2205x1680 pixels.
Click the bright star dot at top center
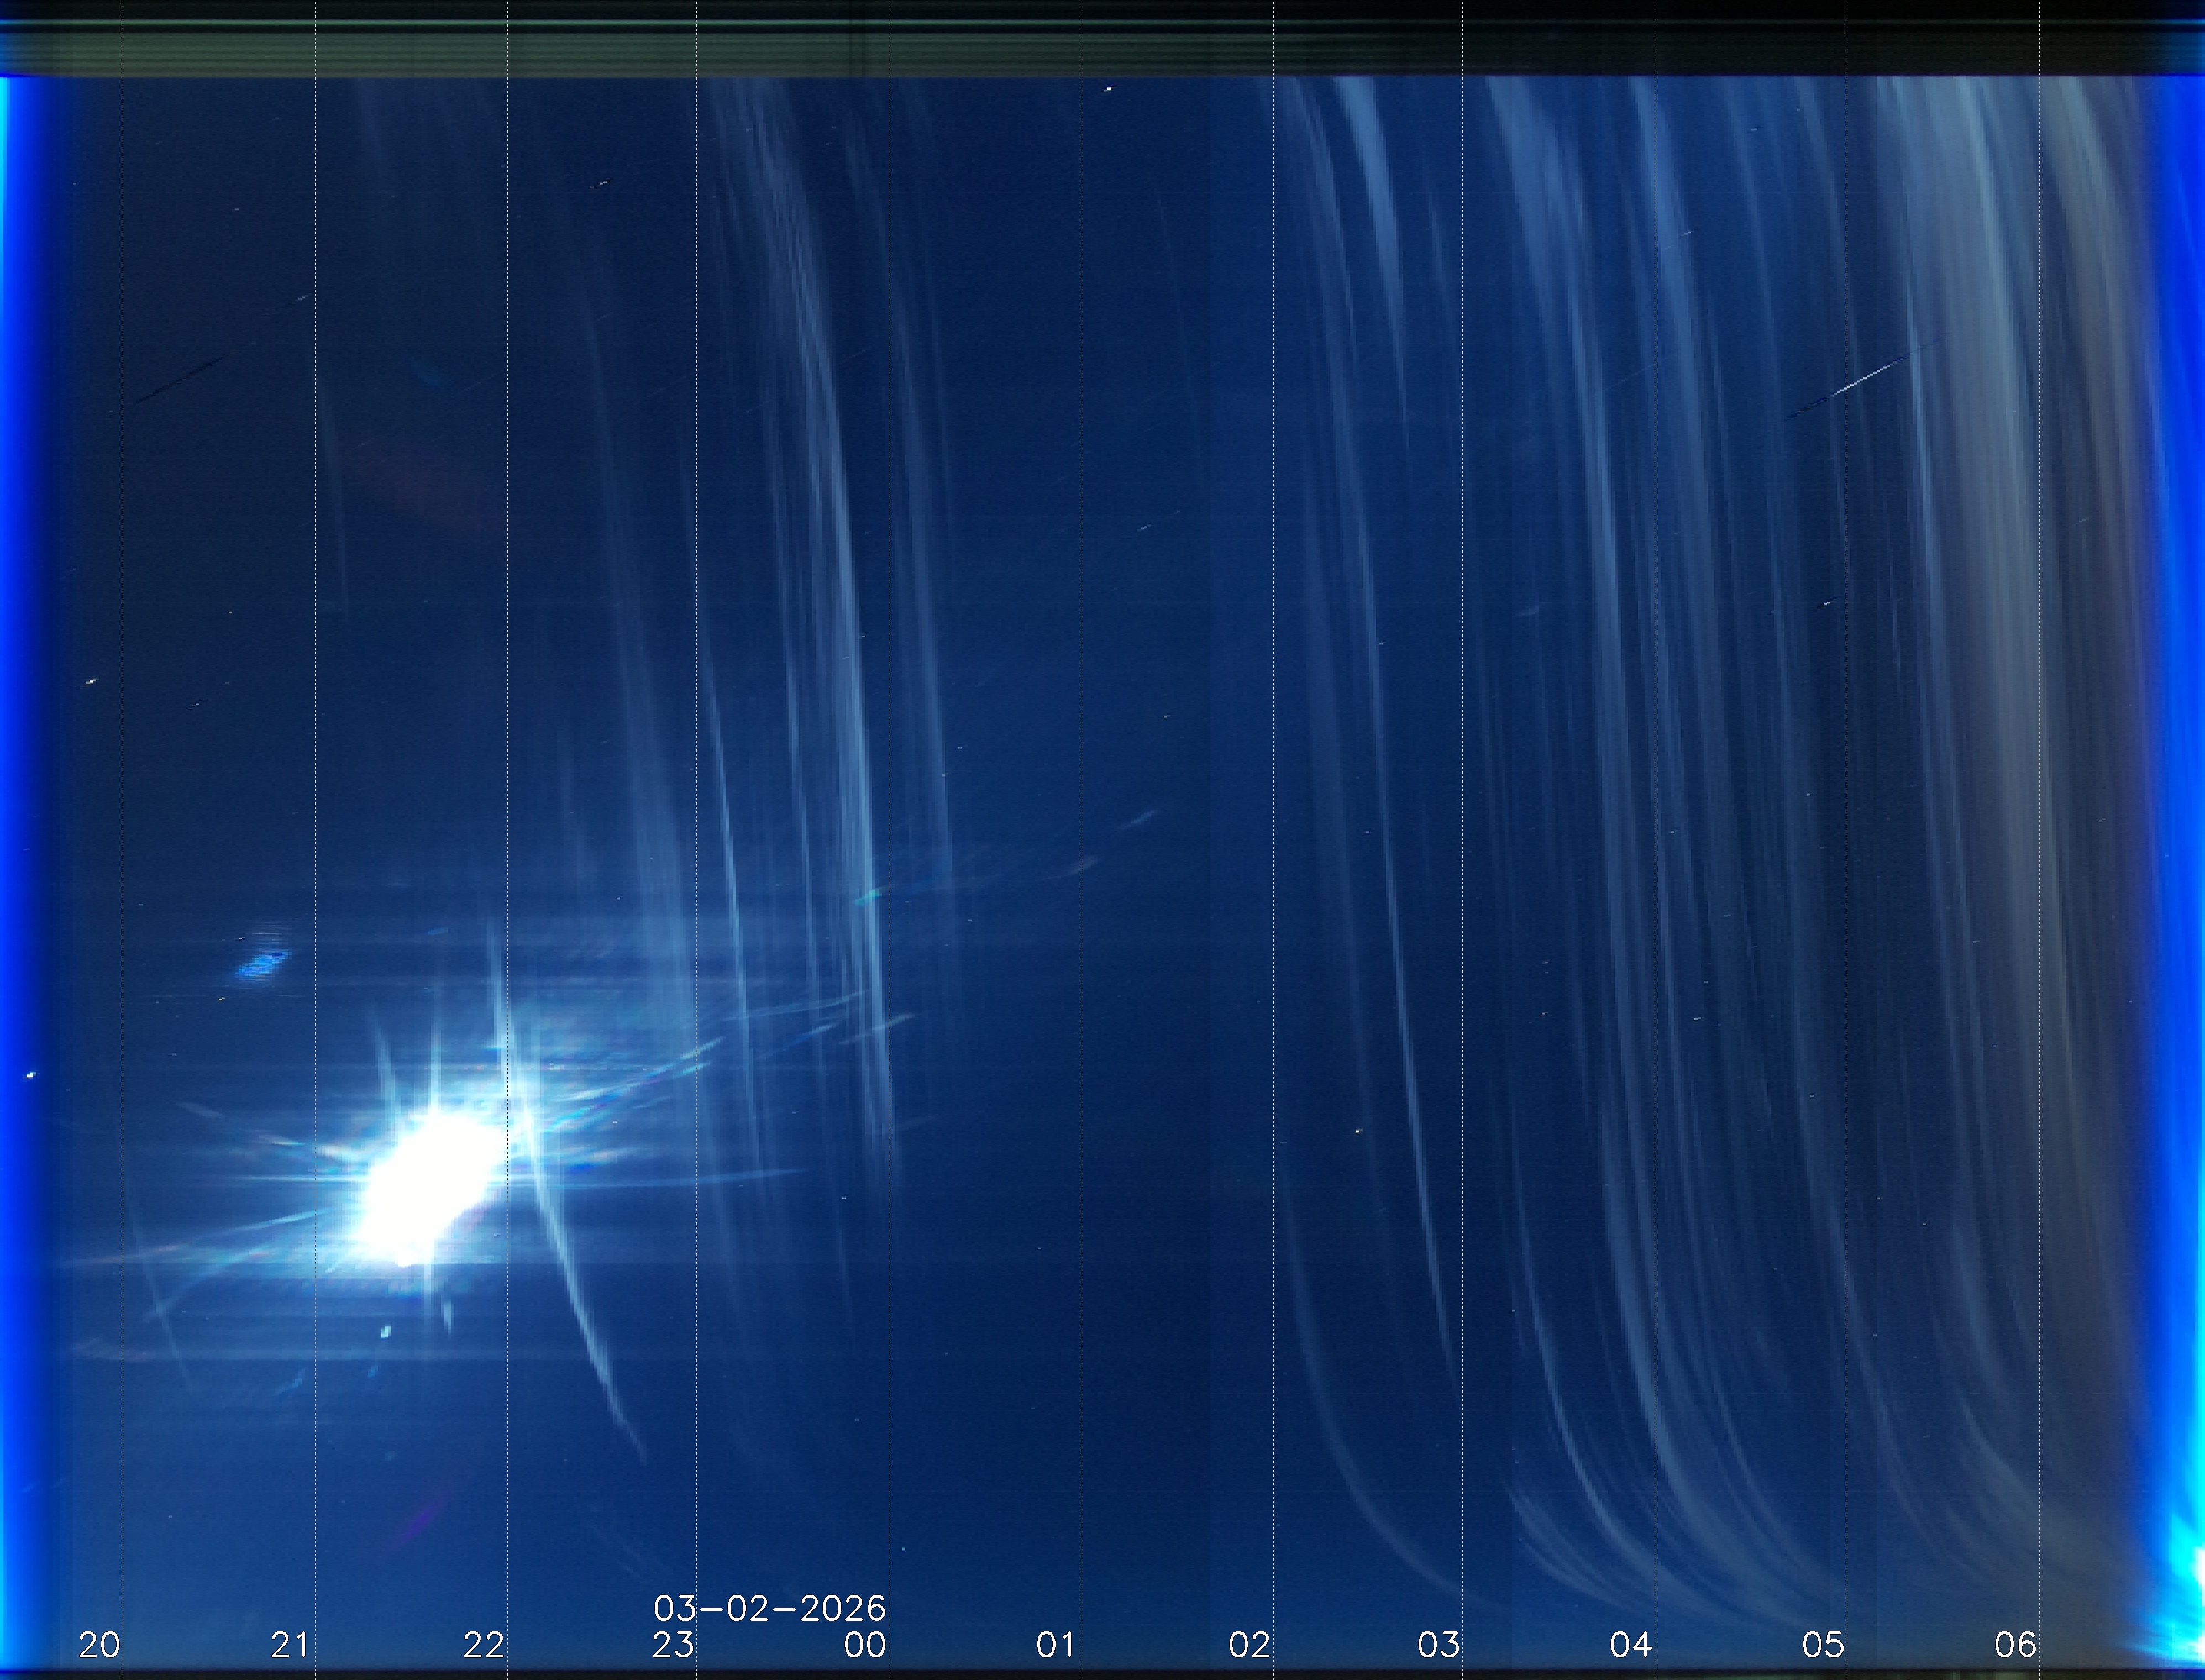point(1108,89)
